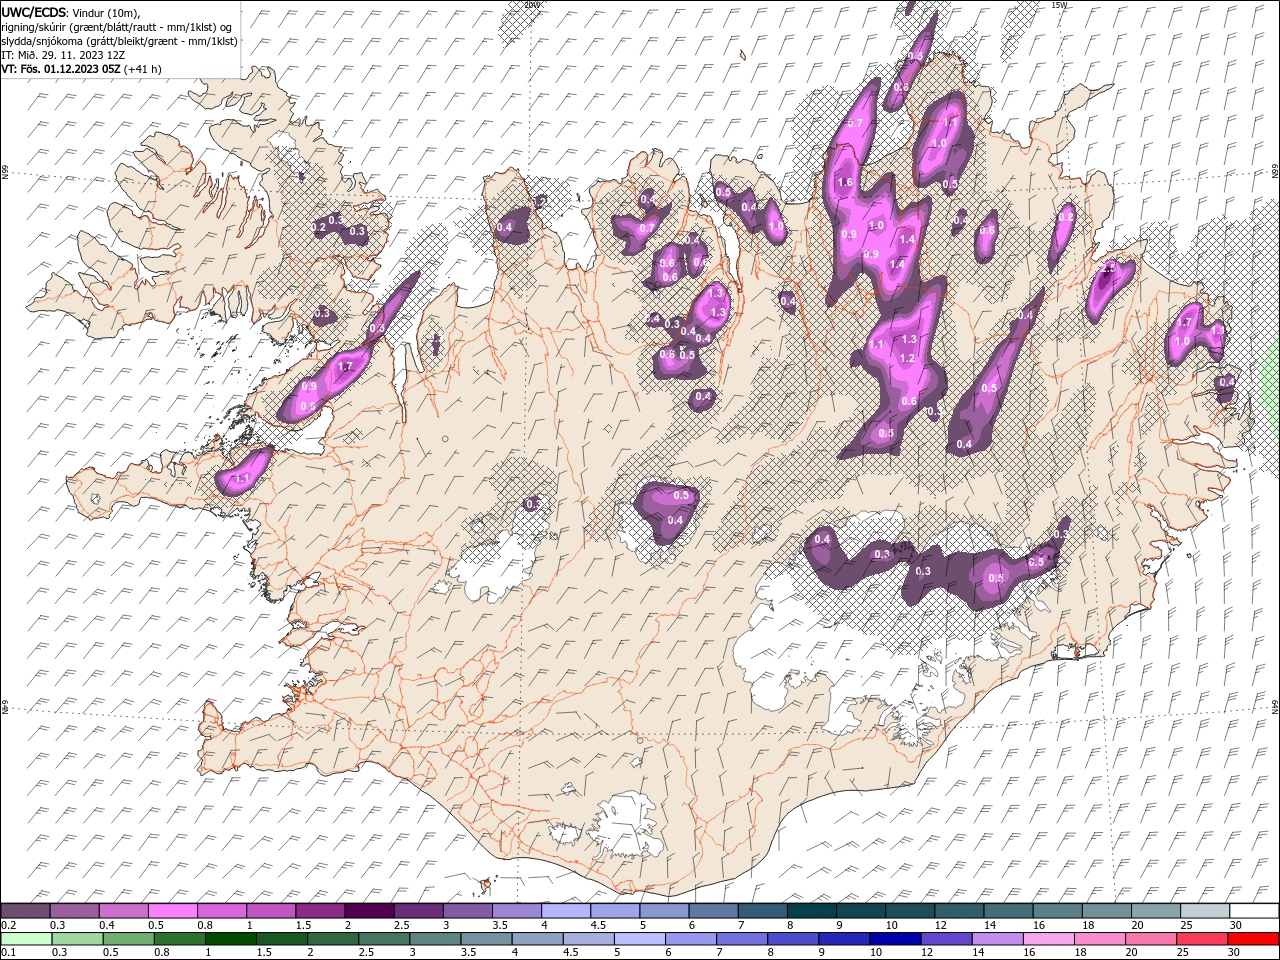Image resolution: width=1280 pixels, height=960 pixels.
Task: Click the "UWC/ECDS: Vindur (10m)," title text
Action: click(x=72, y=12)
